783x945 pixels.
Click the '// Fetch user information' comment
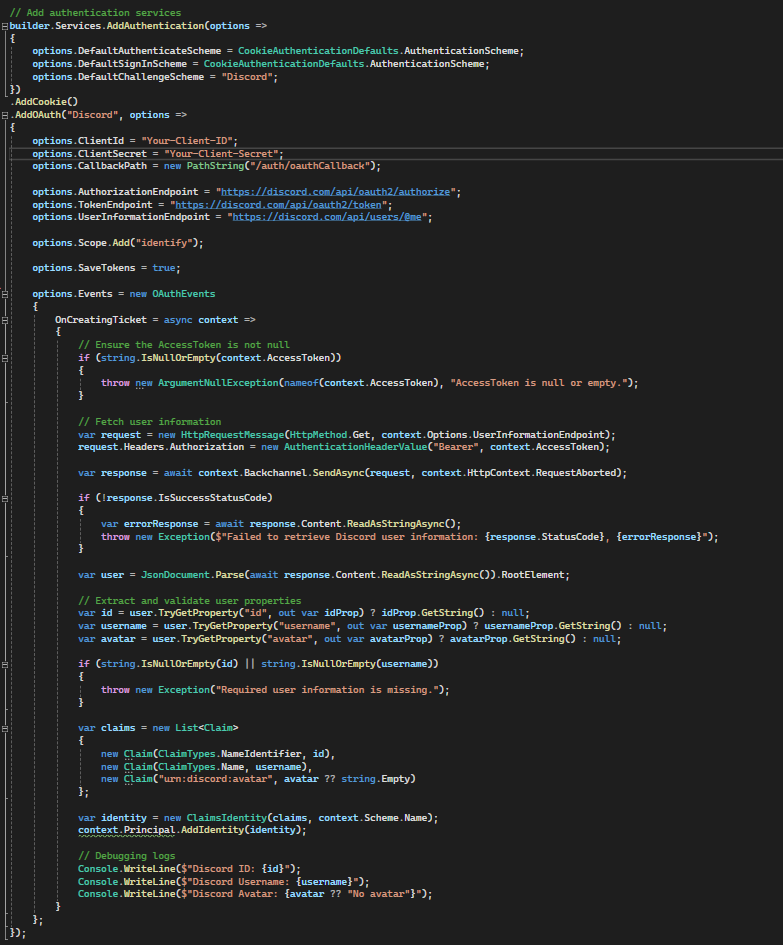(x=149, y=422)
